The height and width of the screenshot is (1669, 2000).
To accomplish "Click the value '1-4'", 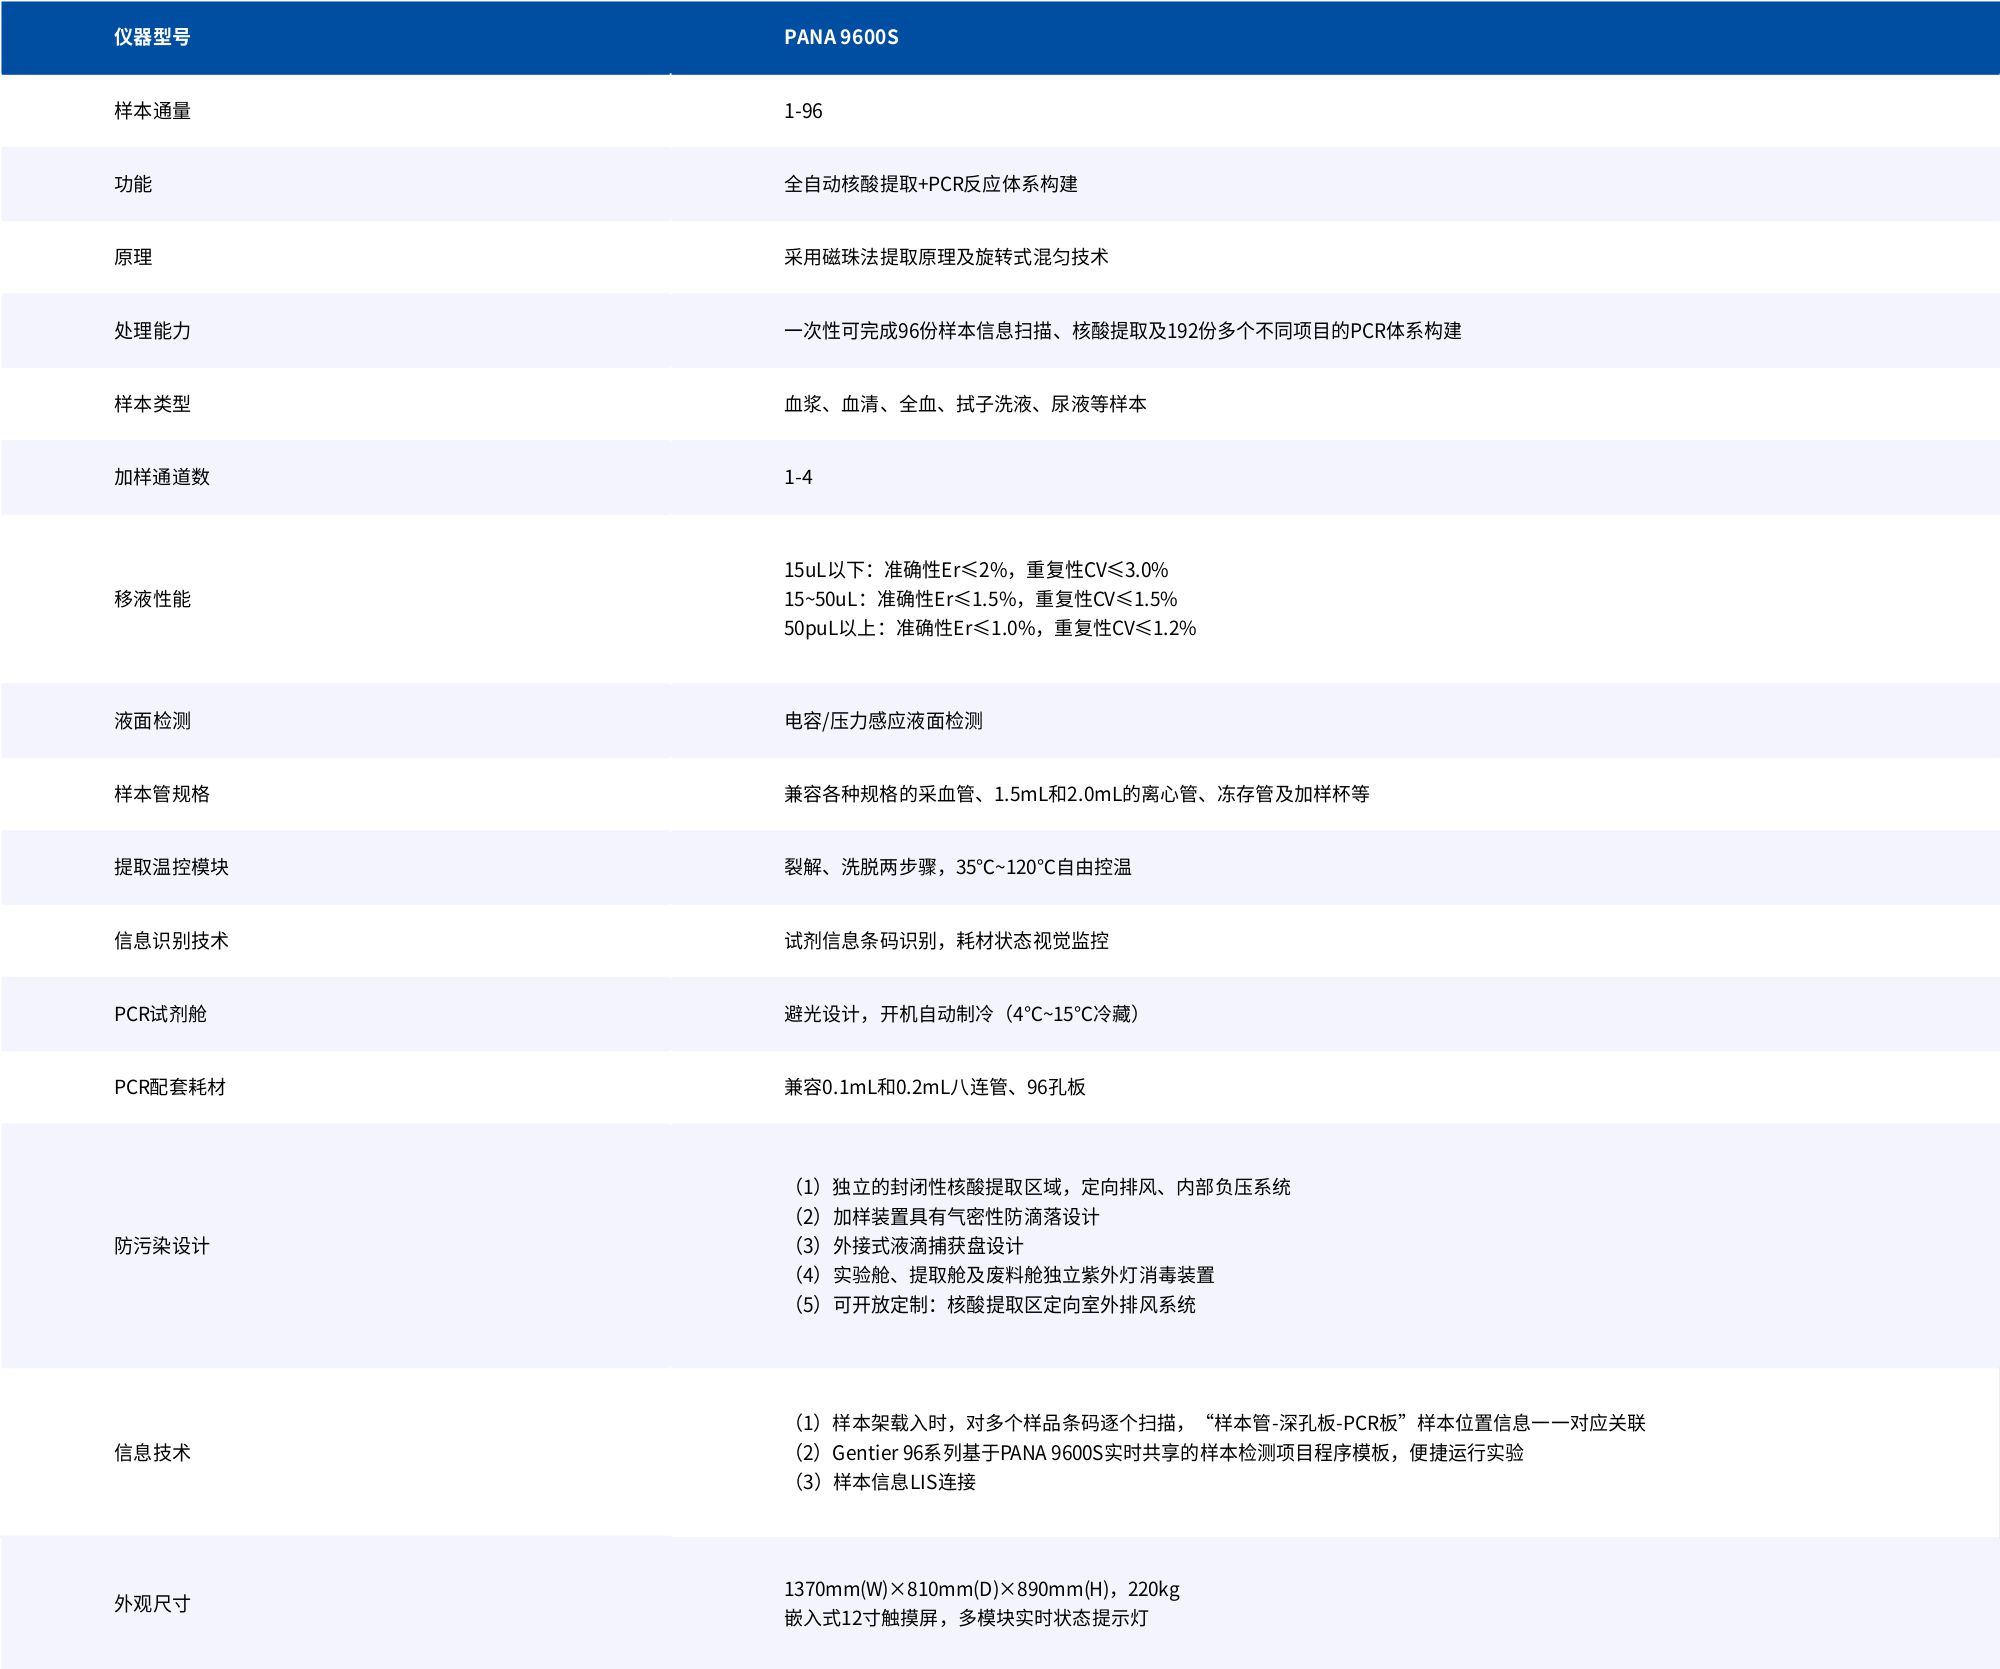I will coord(798,477).
